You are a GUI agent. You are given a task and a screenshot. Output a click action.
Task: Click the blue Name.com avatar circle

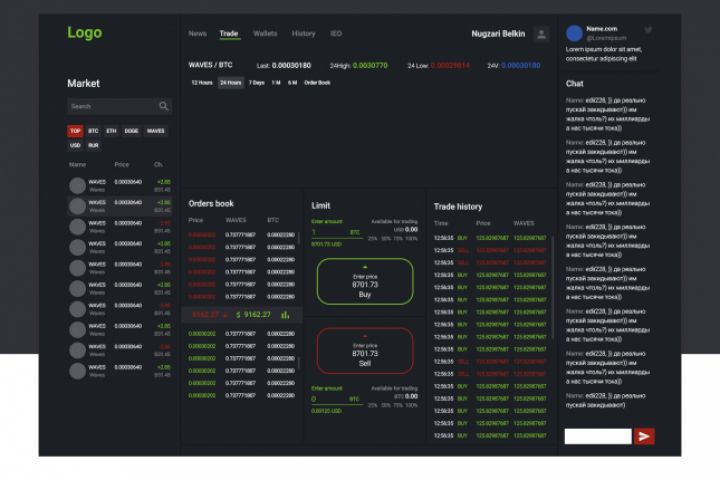click(x=574, y=34)
